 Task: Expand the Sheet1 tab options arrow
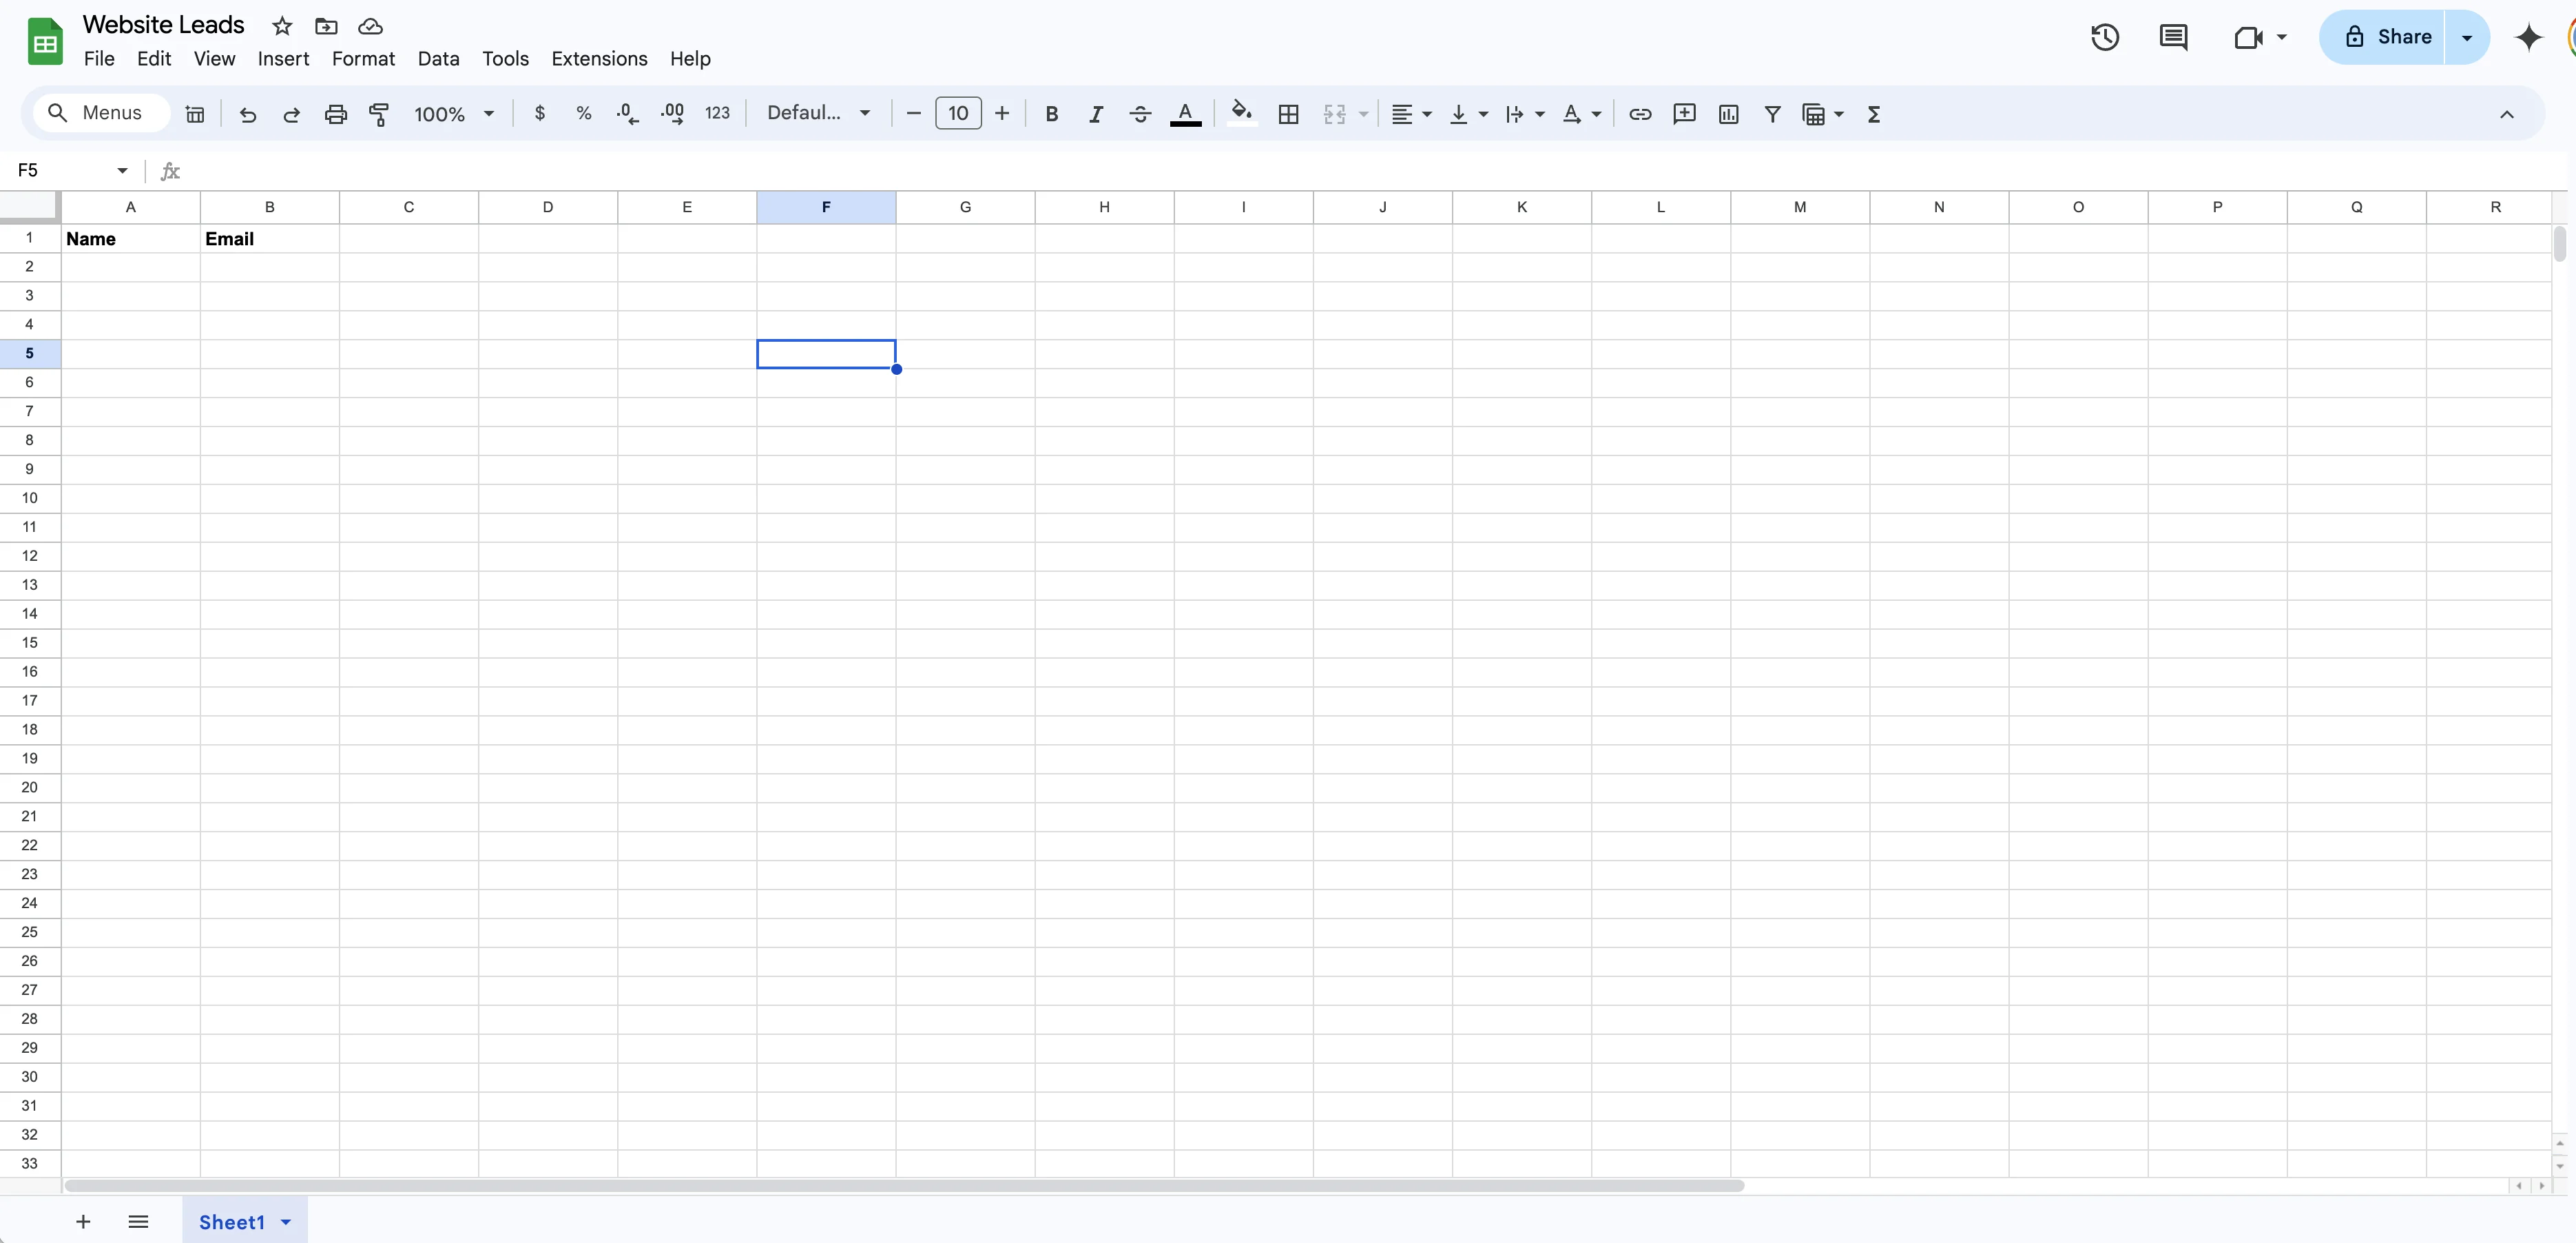point(286,1221)
